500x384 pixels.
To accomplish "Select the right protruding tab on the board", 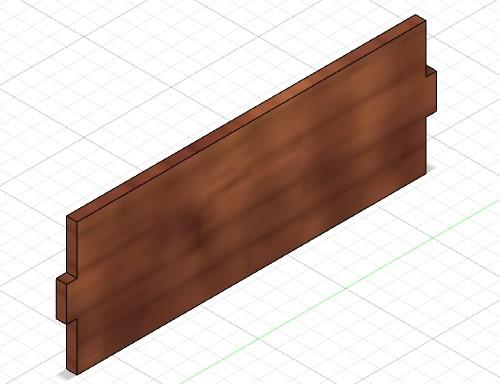I will coord(431,91).
